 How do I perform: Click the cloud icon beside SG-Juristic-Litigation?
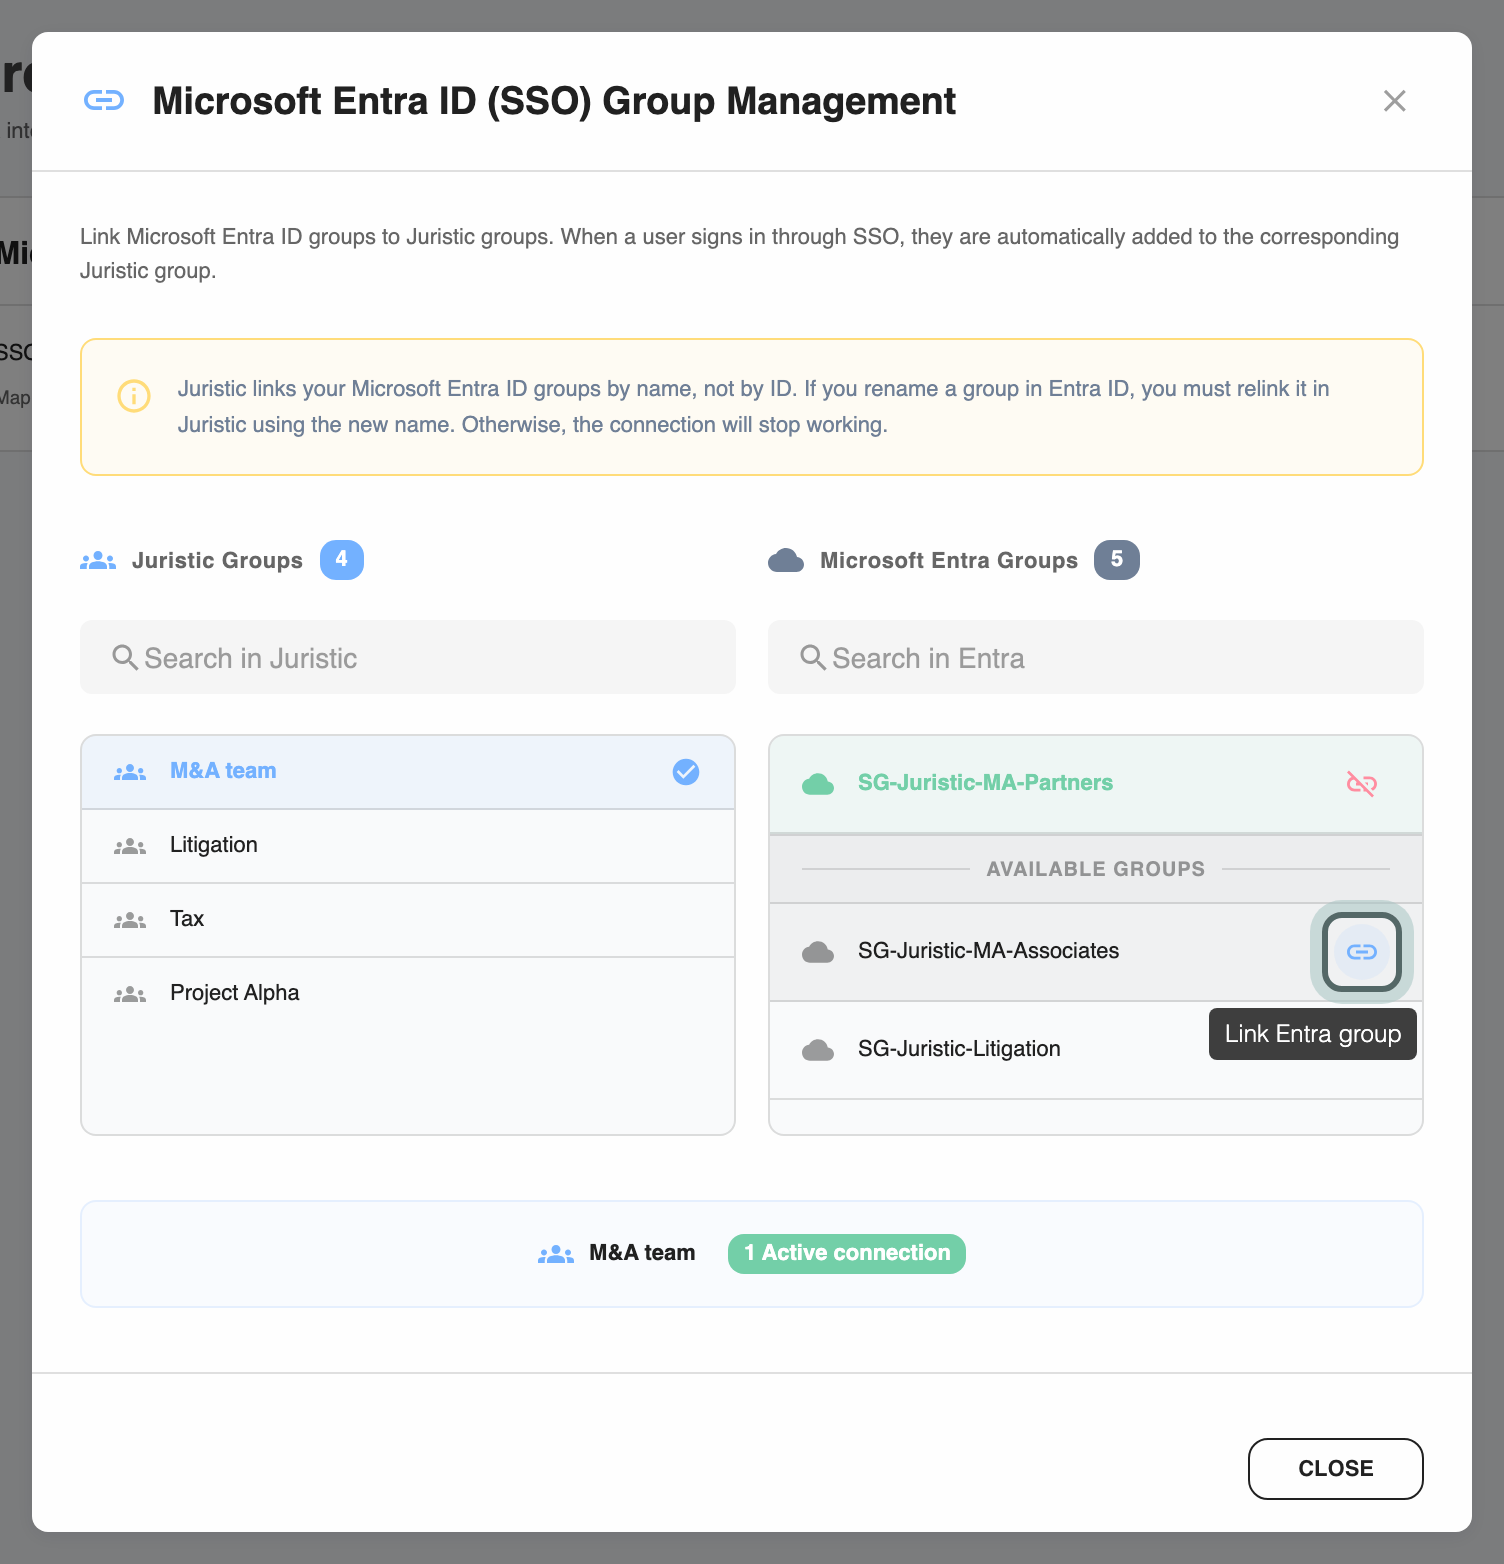[818, 1050]
